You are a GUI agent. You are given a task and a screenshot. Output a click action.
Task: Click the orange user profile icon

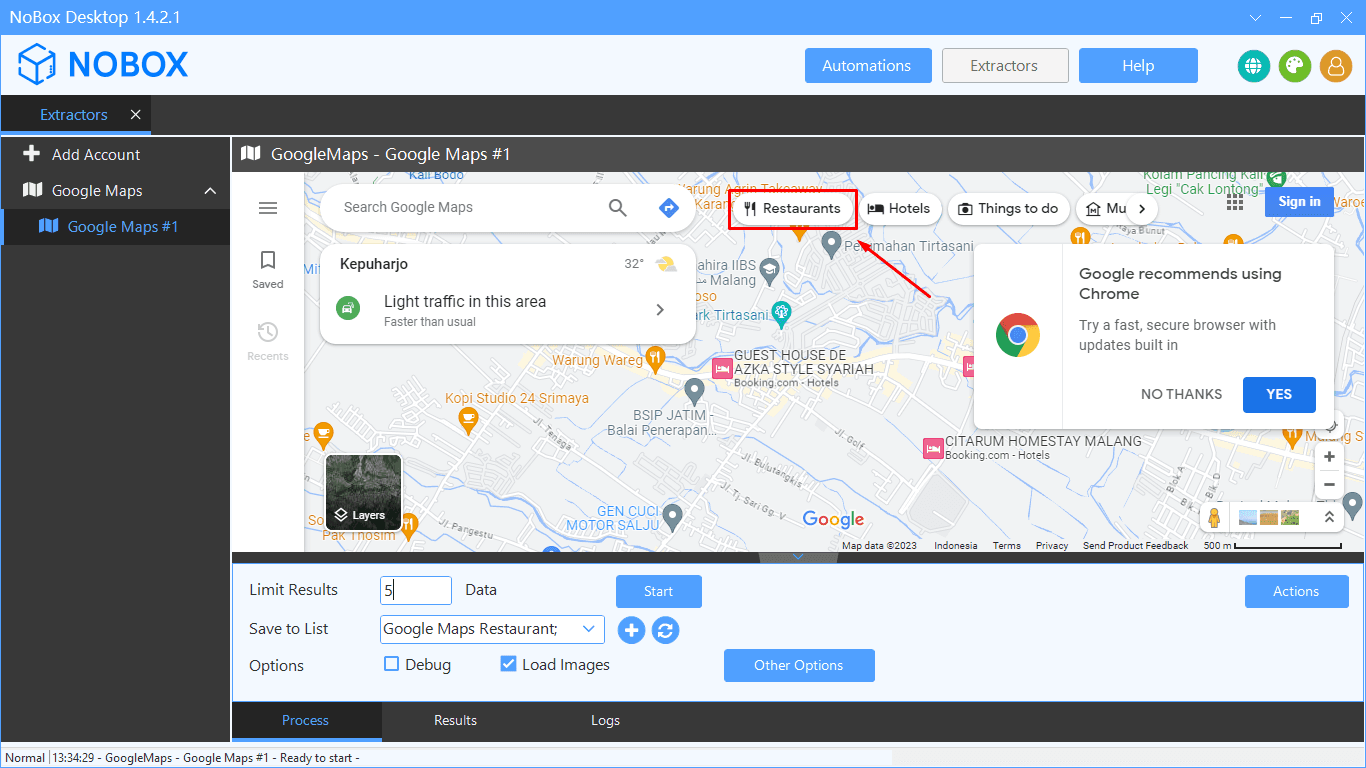point(1335,66)
